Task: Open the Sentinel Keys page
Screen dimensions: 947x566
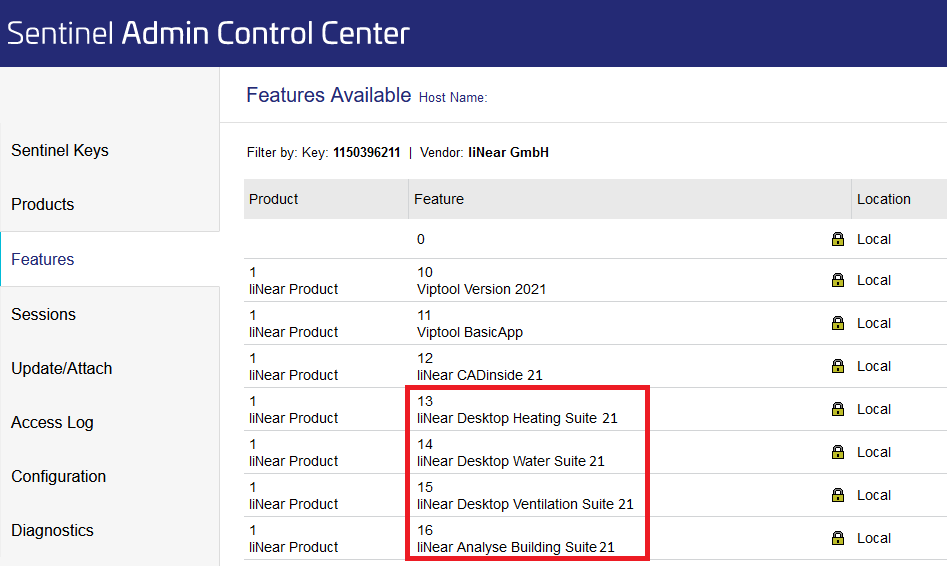Action: (60, 150)
